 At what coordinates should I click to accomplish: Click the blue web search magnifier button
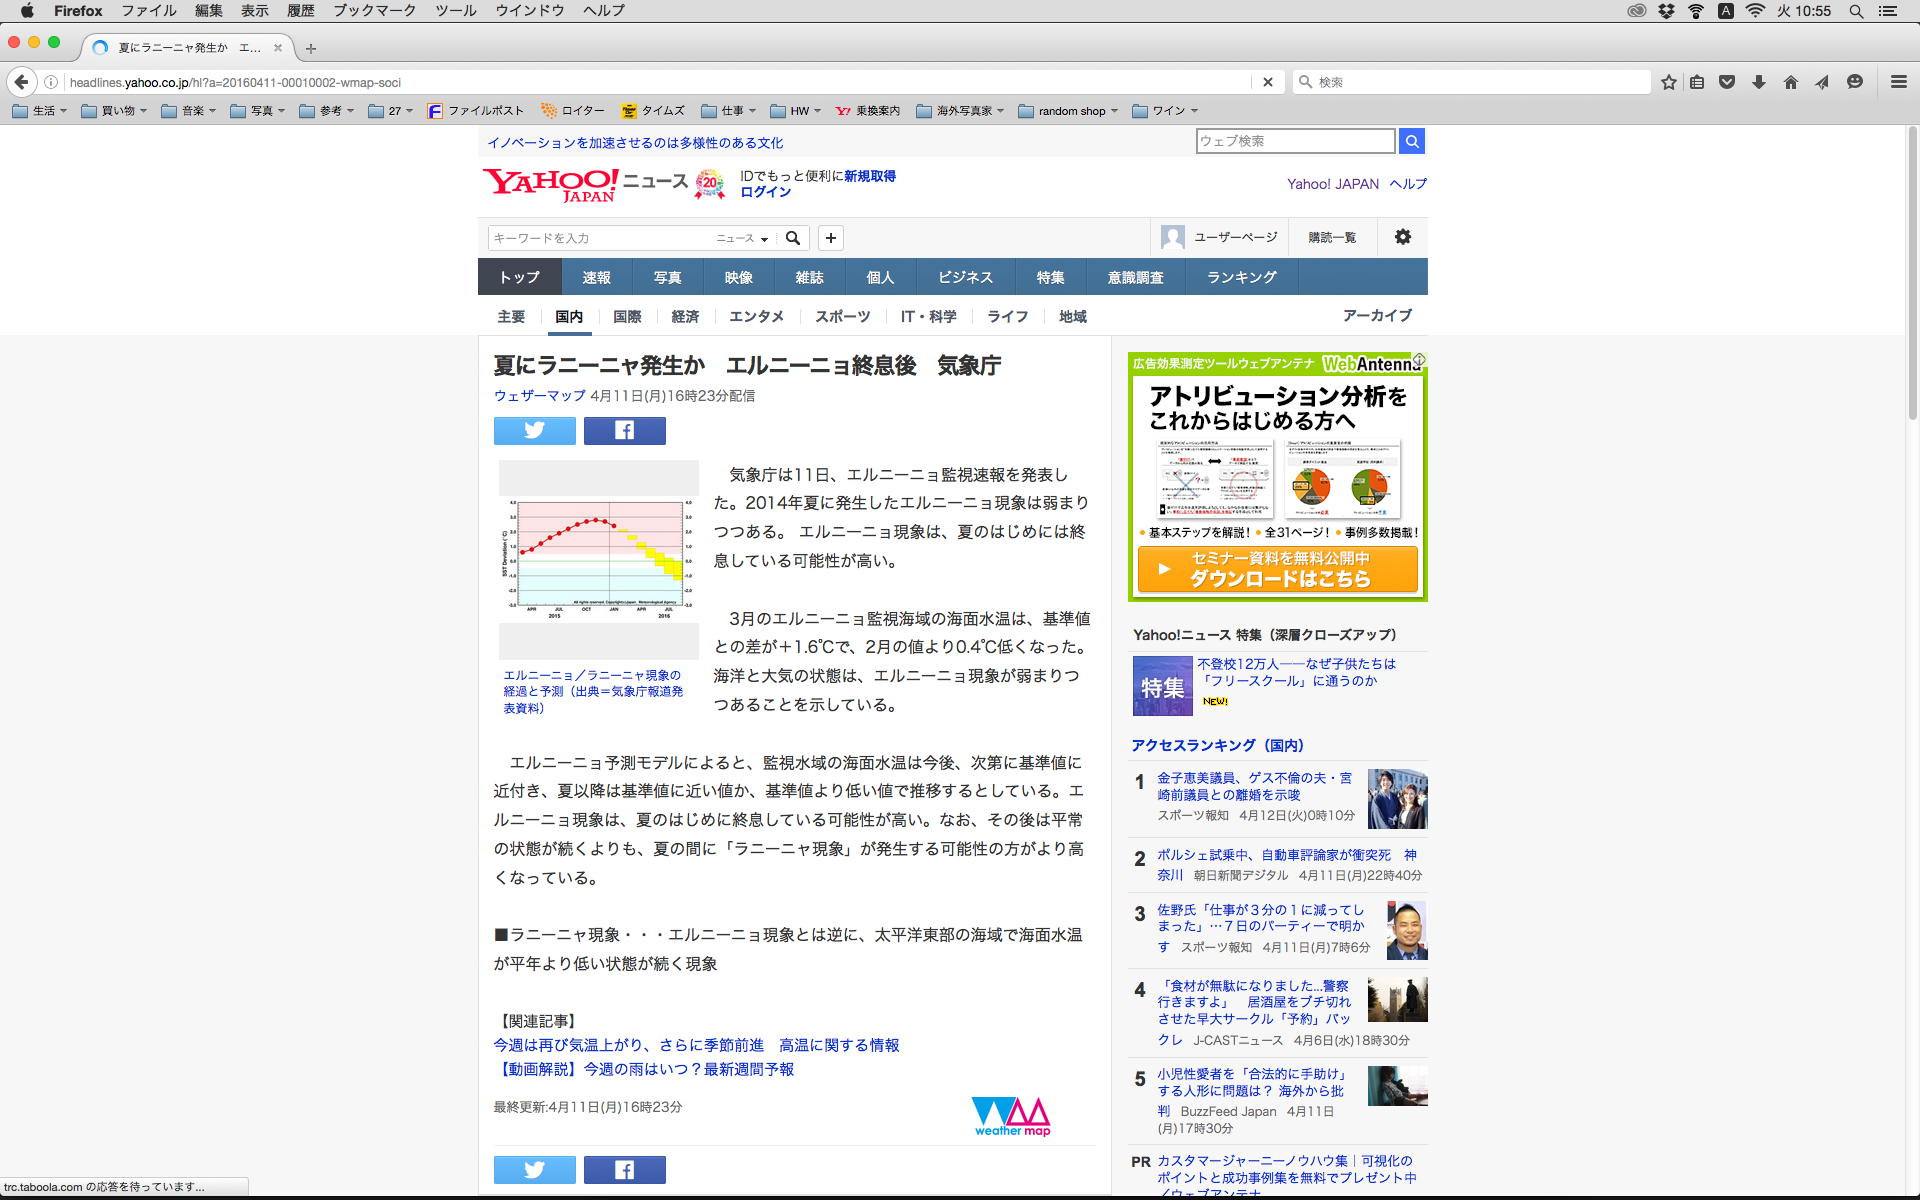click(1411, 141)
